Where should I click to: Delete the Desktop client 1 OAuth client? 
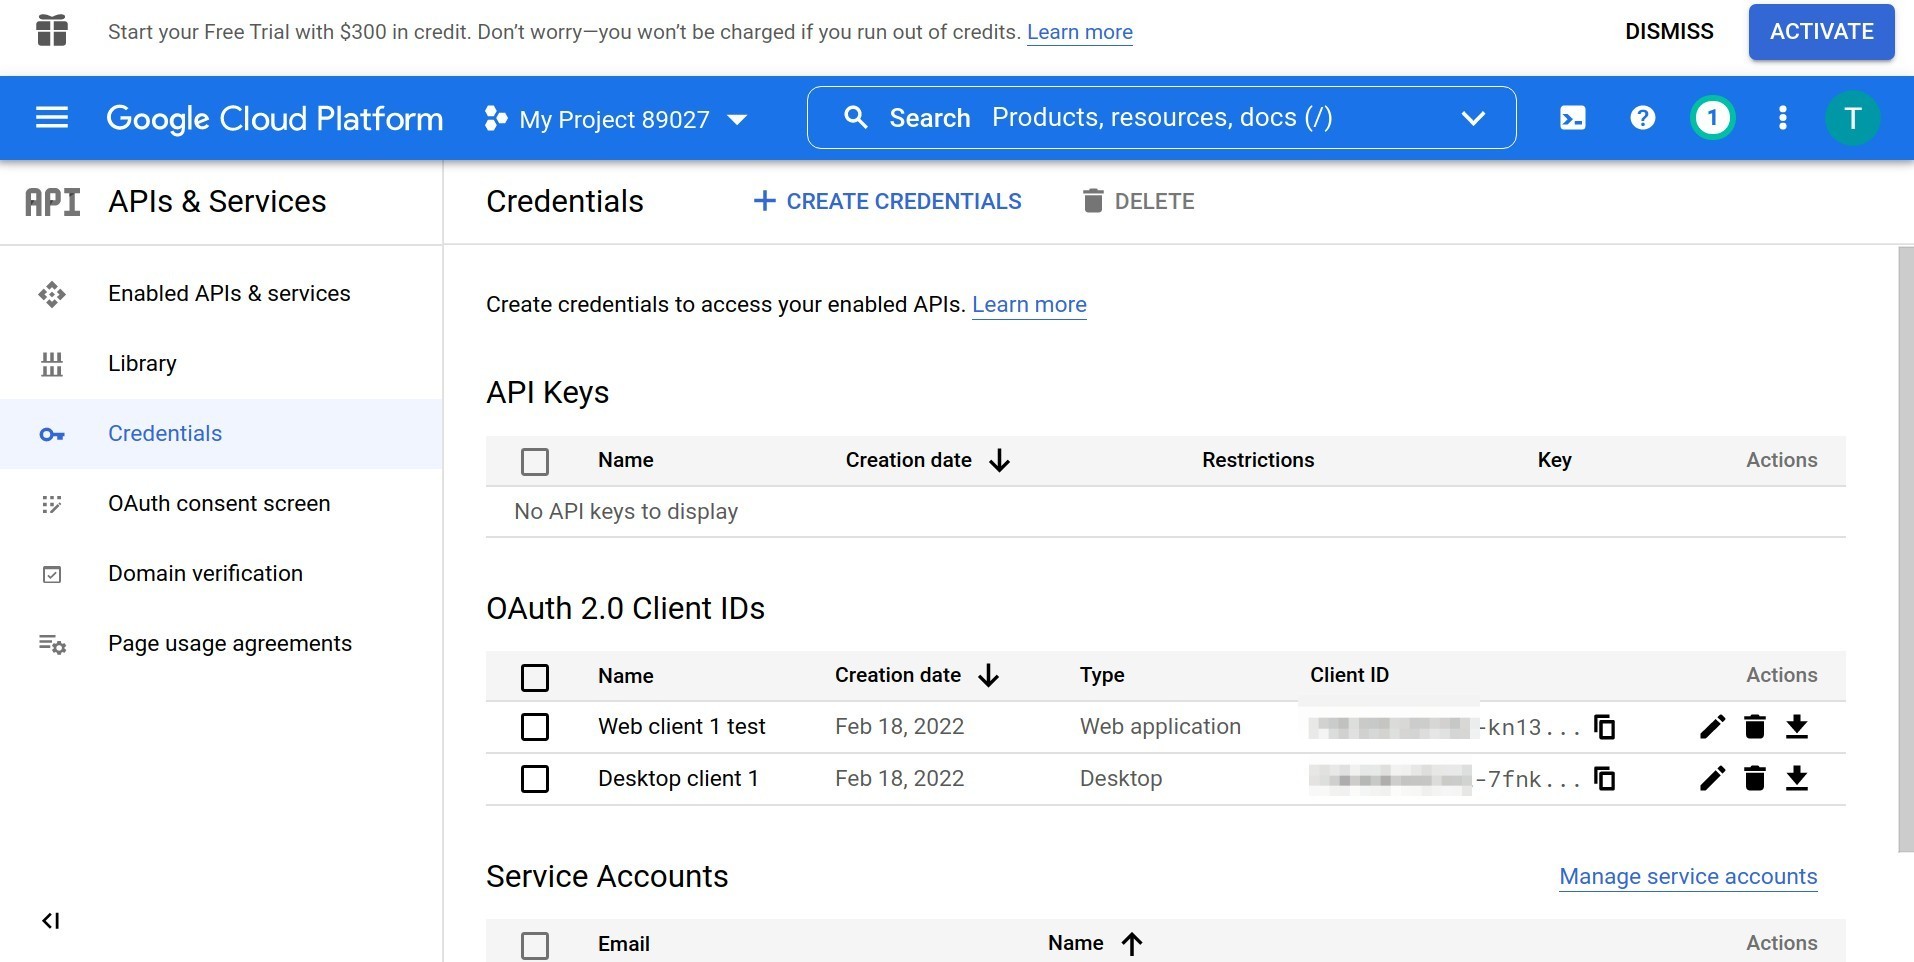tap(1754, 779)
